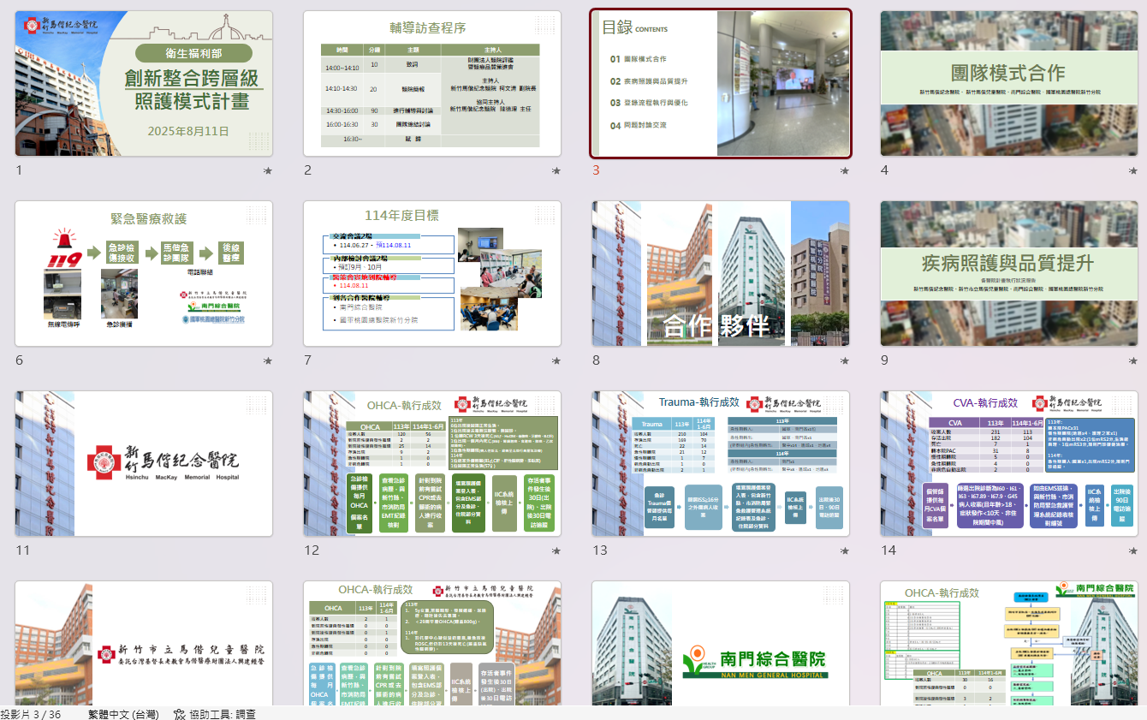Select slide 14 thumbnail CVA-執行成效

point(1009,463)
